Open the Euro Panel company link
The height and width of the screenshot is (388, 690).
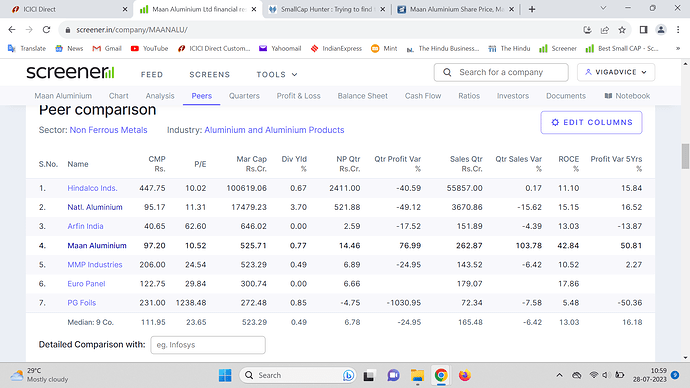(x=86, y=284)
